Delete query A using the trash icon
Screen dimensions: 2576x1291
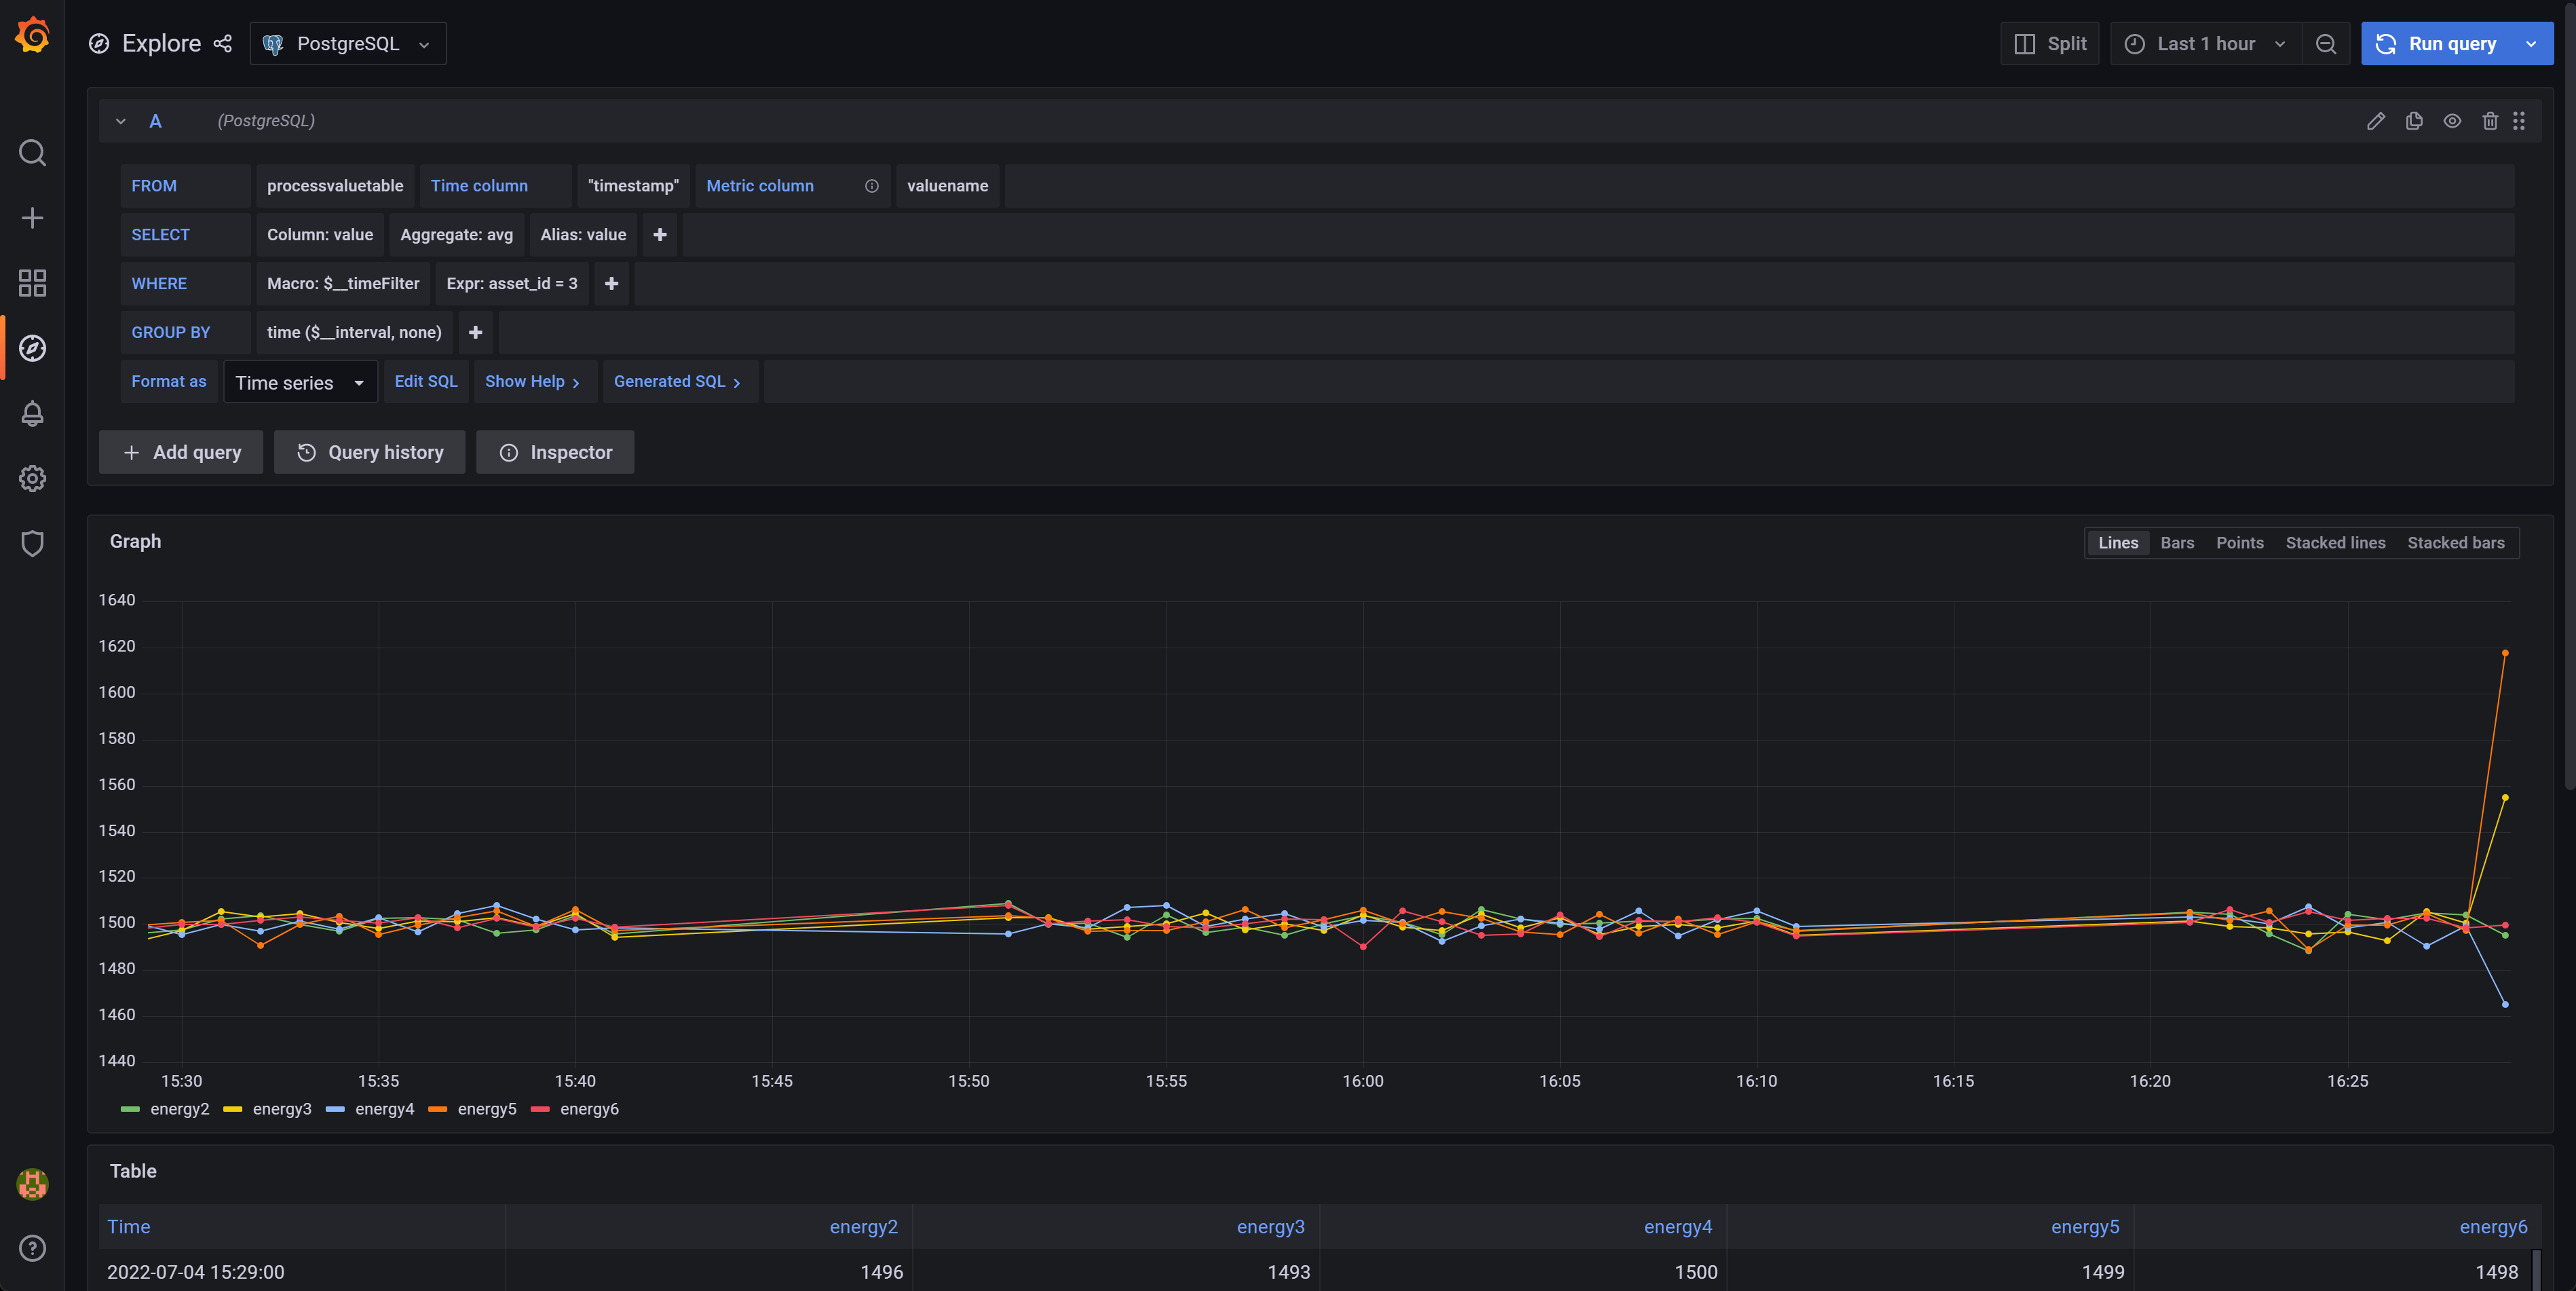click(x=2489, y=120)
